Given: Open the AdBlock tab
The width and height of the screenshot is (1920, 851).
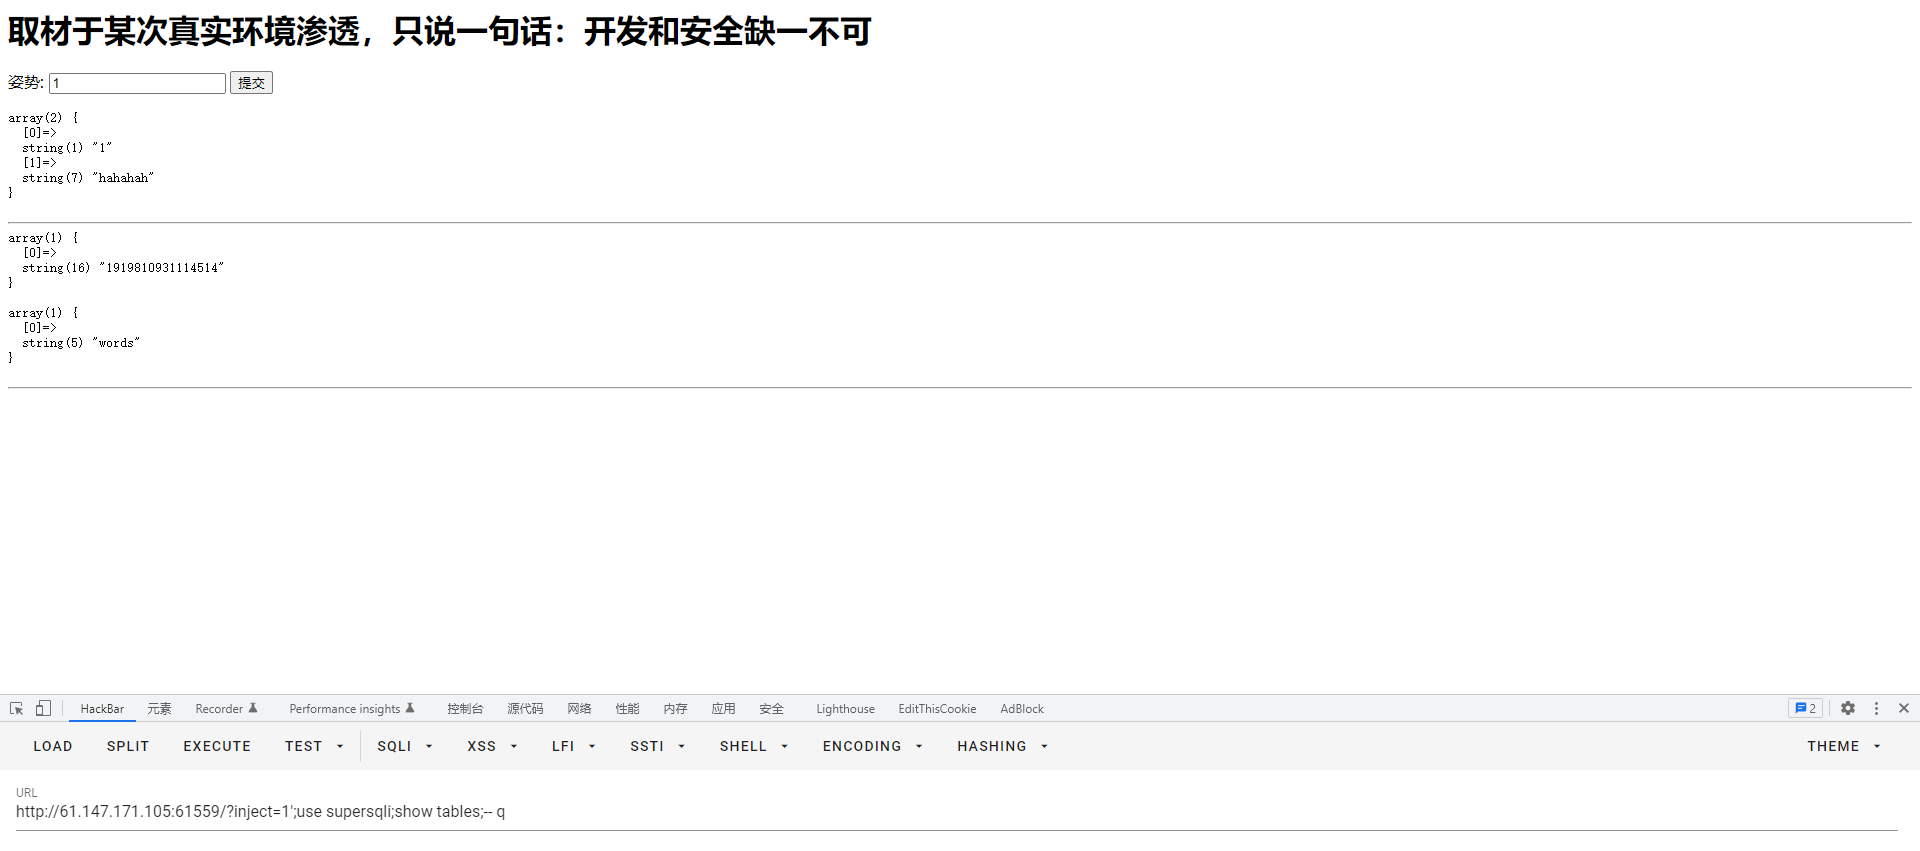Looking at the screenshot, I should point(1022,709).
